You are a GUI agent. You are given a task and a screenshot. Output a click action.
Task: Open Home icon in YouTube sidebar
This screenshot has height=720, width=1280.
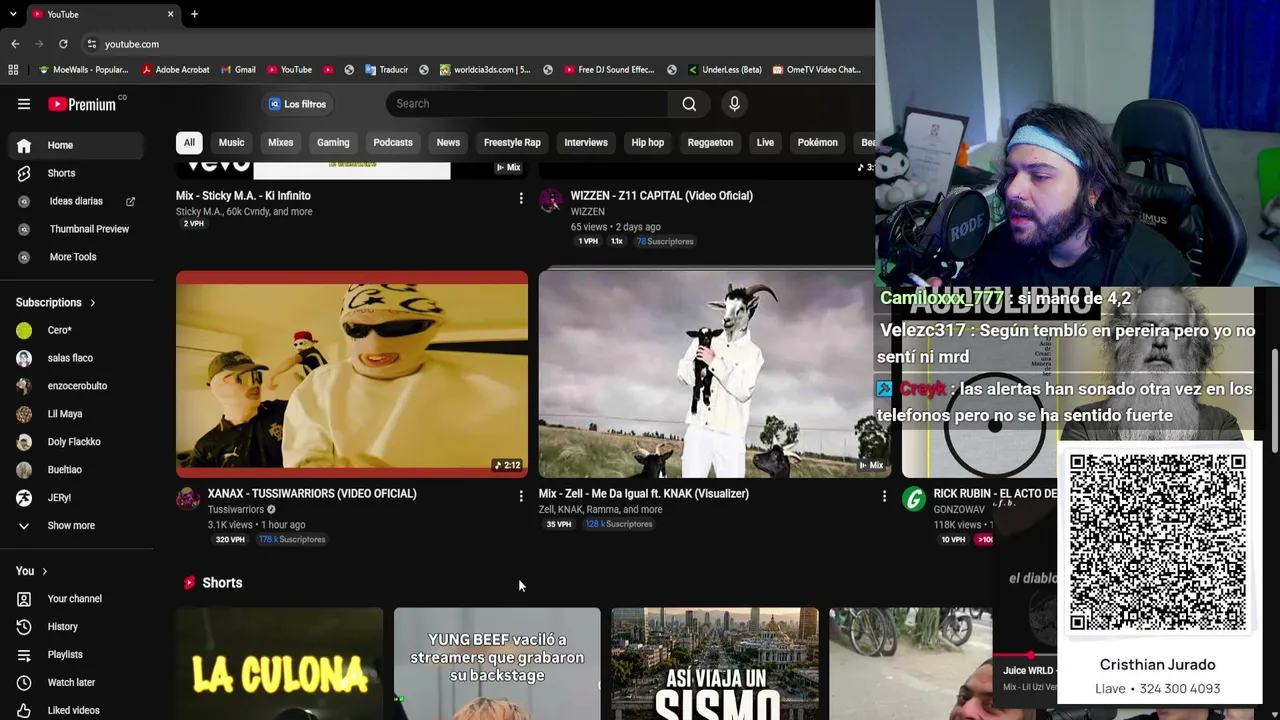pos(24,145)
